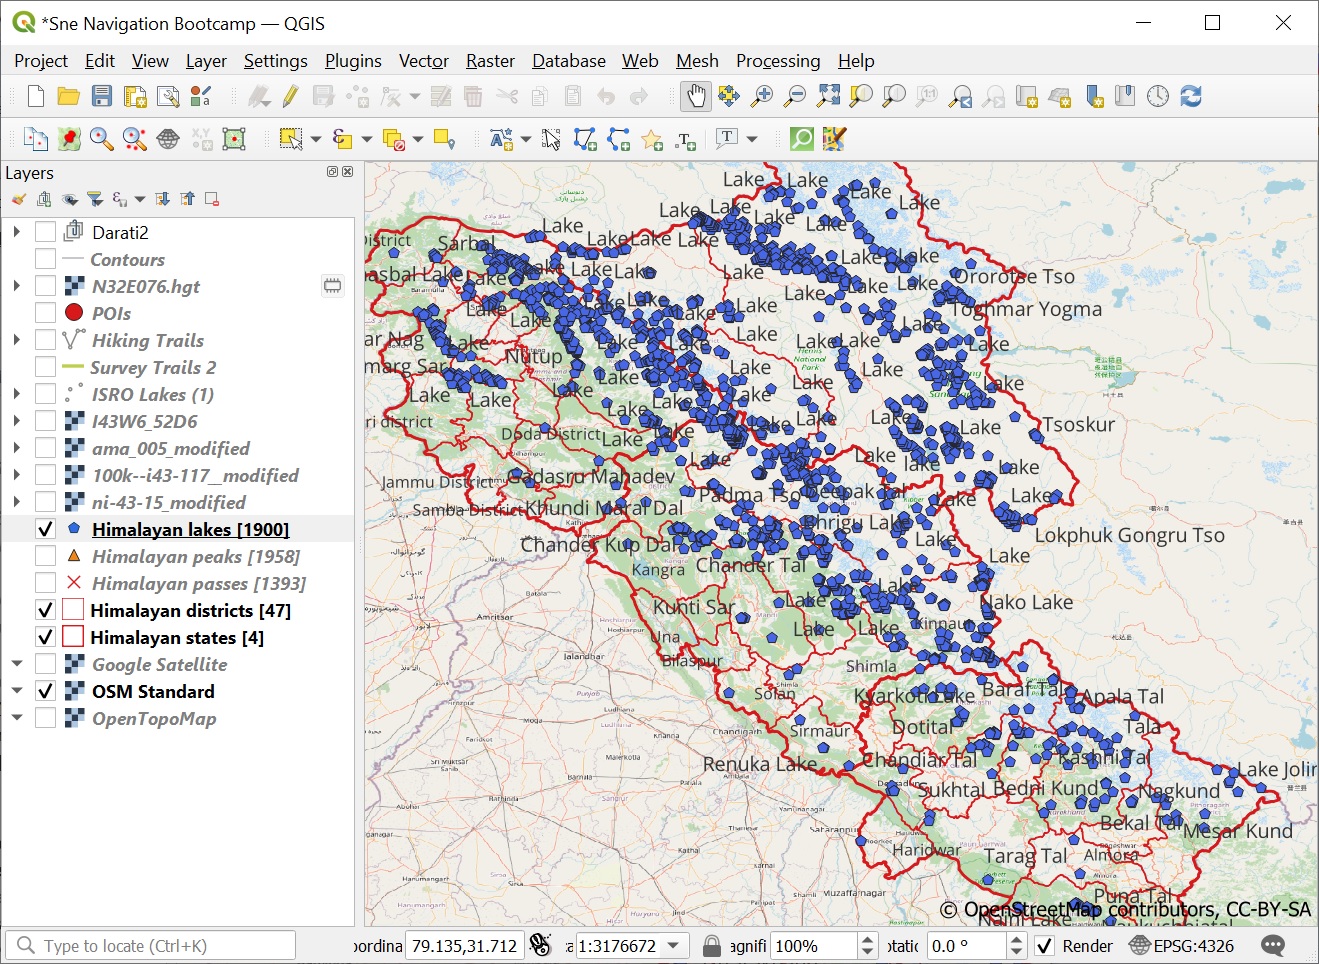The width and height of the screenshot is (1319, 964).
Task: Open the Processing menu
Action: pyautogui.click(x=777, y=61)
